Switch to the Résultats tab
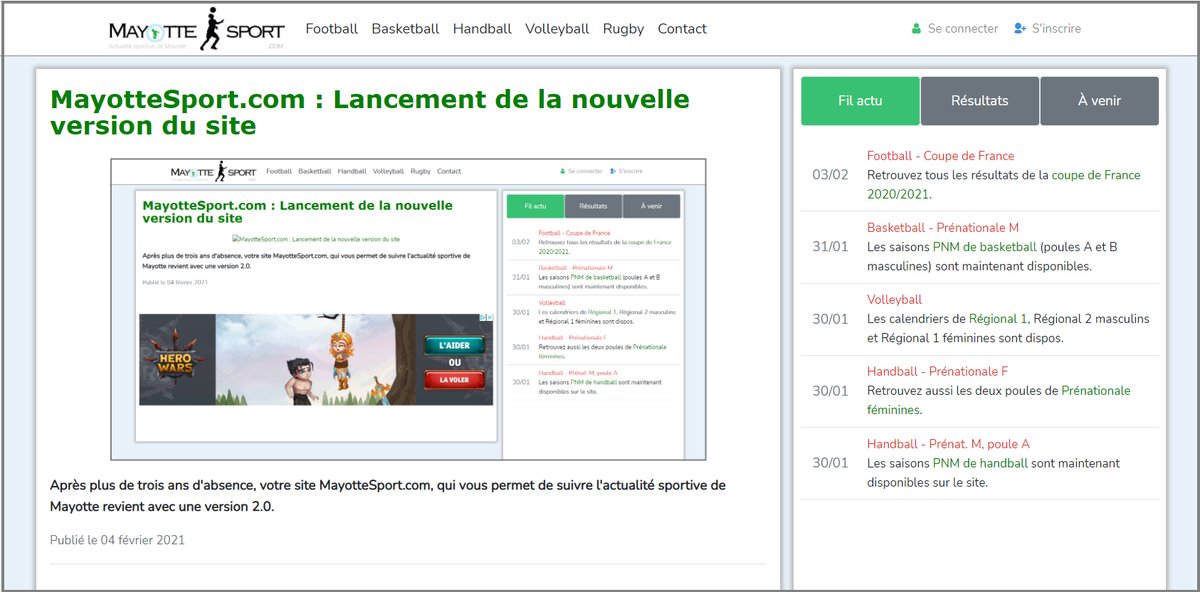Viewport: 1200px width, 592px height. (x=980, y=101)
